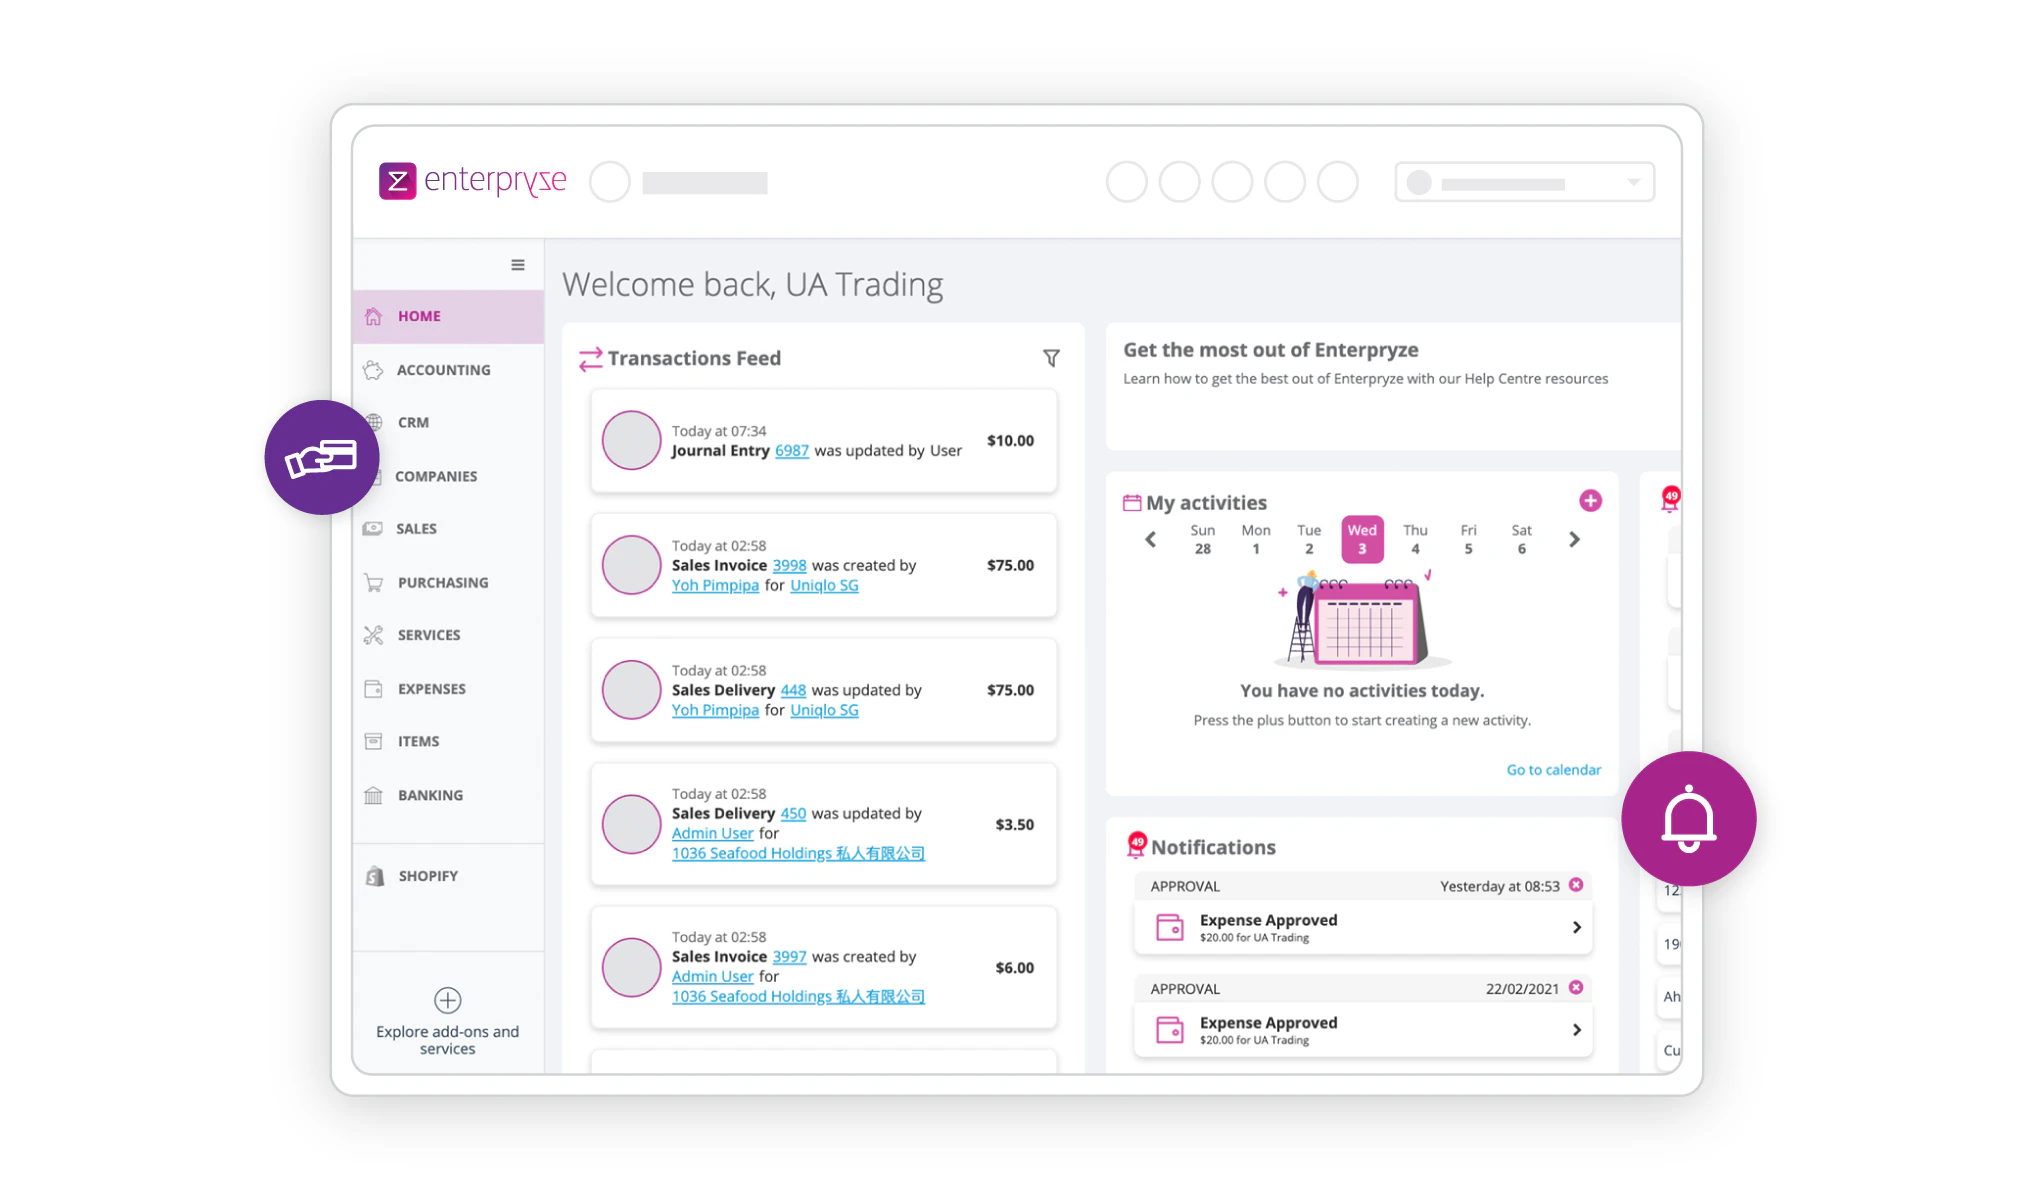Switch to the Home section
This screenshot has width=2032, height=1200.
419,315
